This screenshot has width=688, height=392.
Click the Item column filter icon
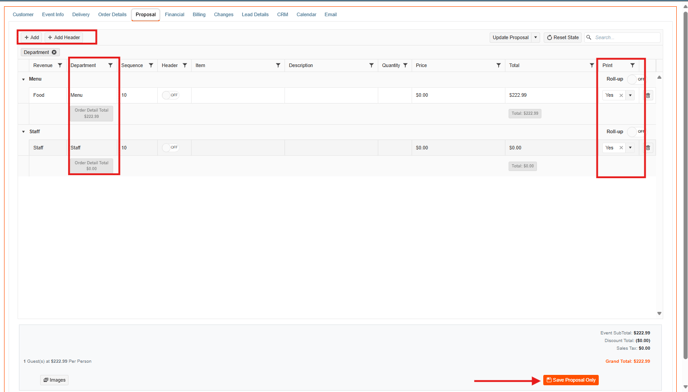278,65
